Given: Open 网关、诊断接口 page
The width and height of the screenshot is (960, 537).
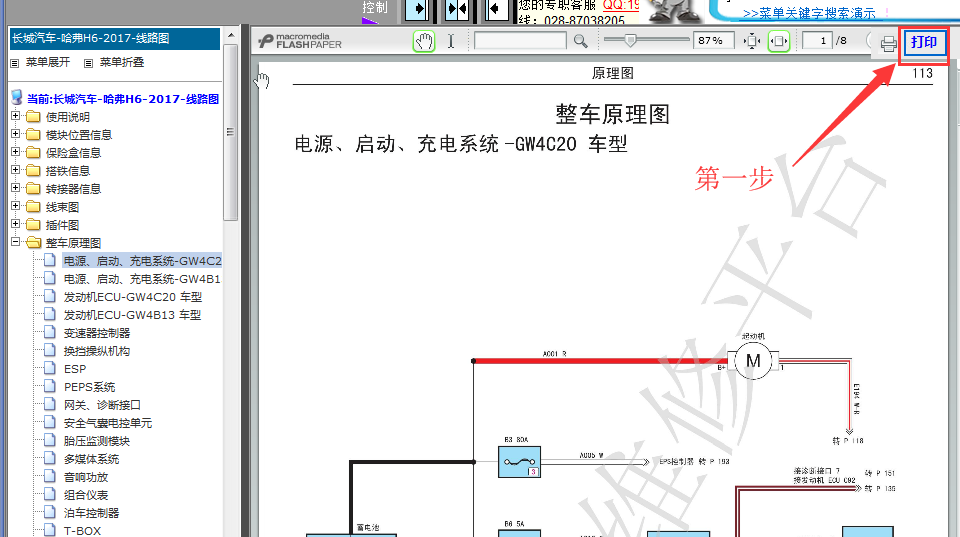Looking at the screenshot, I should click(x=102, y=405).
